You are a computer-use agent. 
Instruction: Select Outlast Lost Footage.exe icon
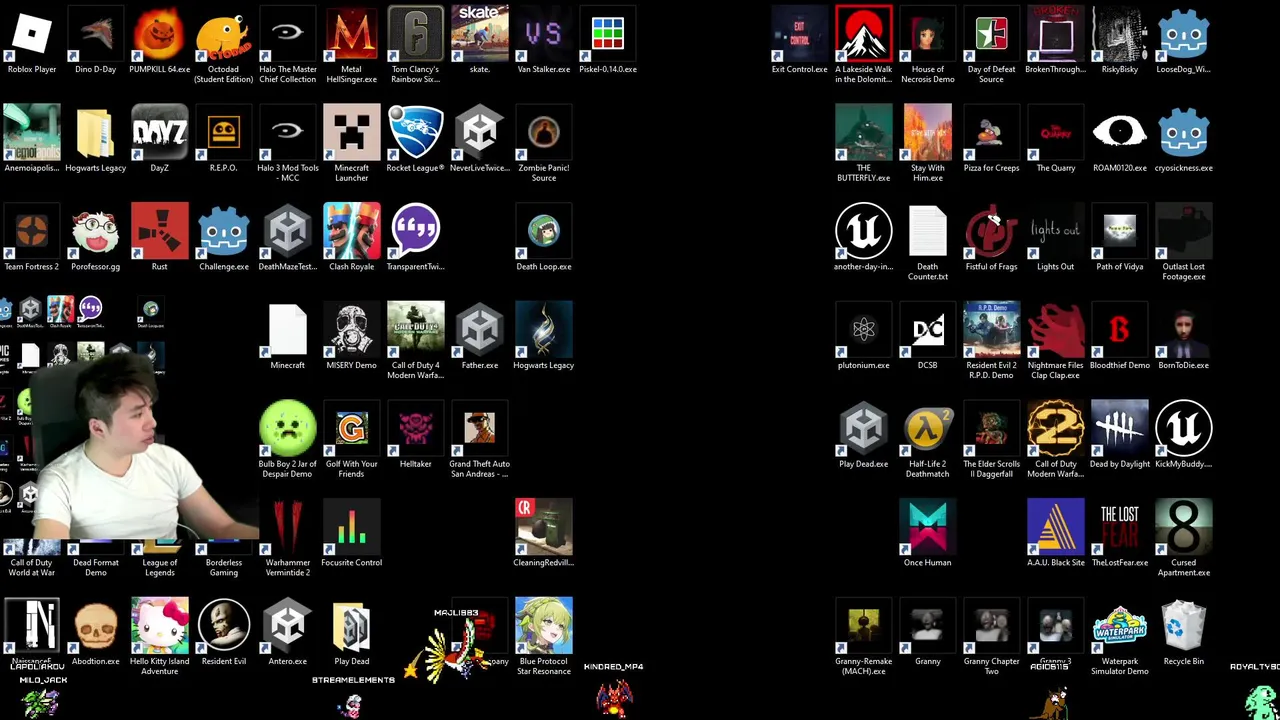pyautogui.click(x=1184, y=230)
